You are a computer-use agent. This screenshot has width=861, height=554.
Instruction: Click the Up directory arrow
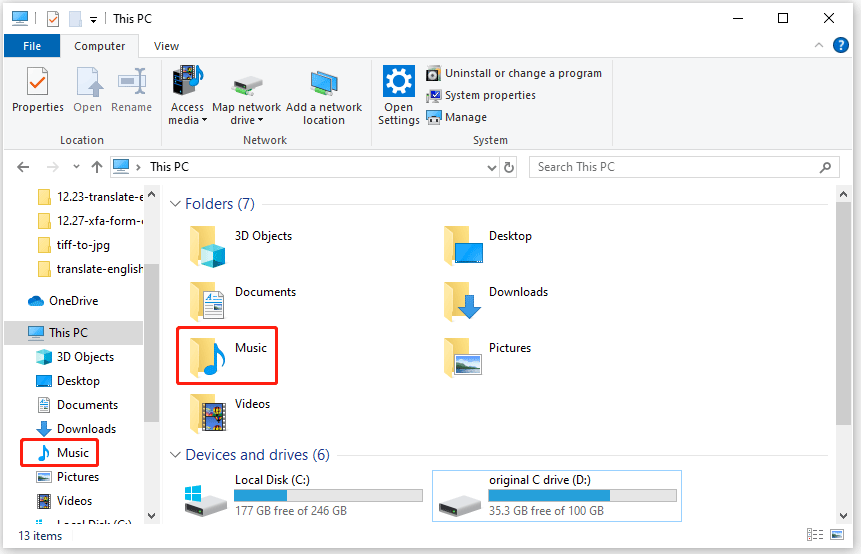[97, 167]
